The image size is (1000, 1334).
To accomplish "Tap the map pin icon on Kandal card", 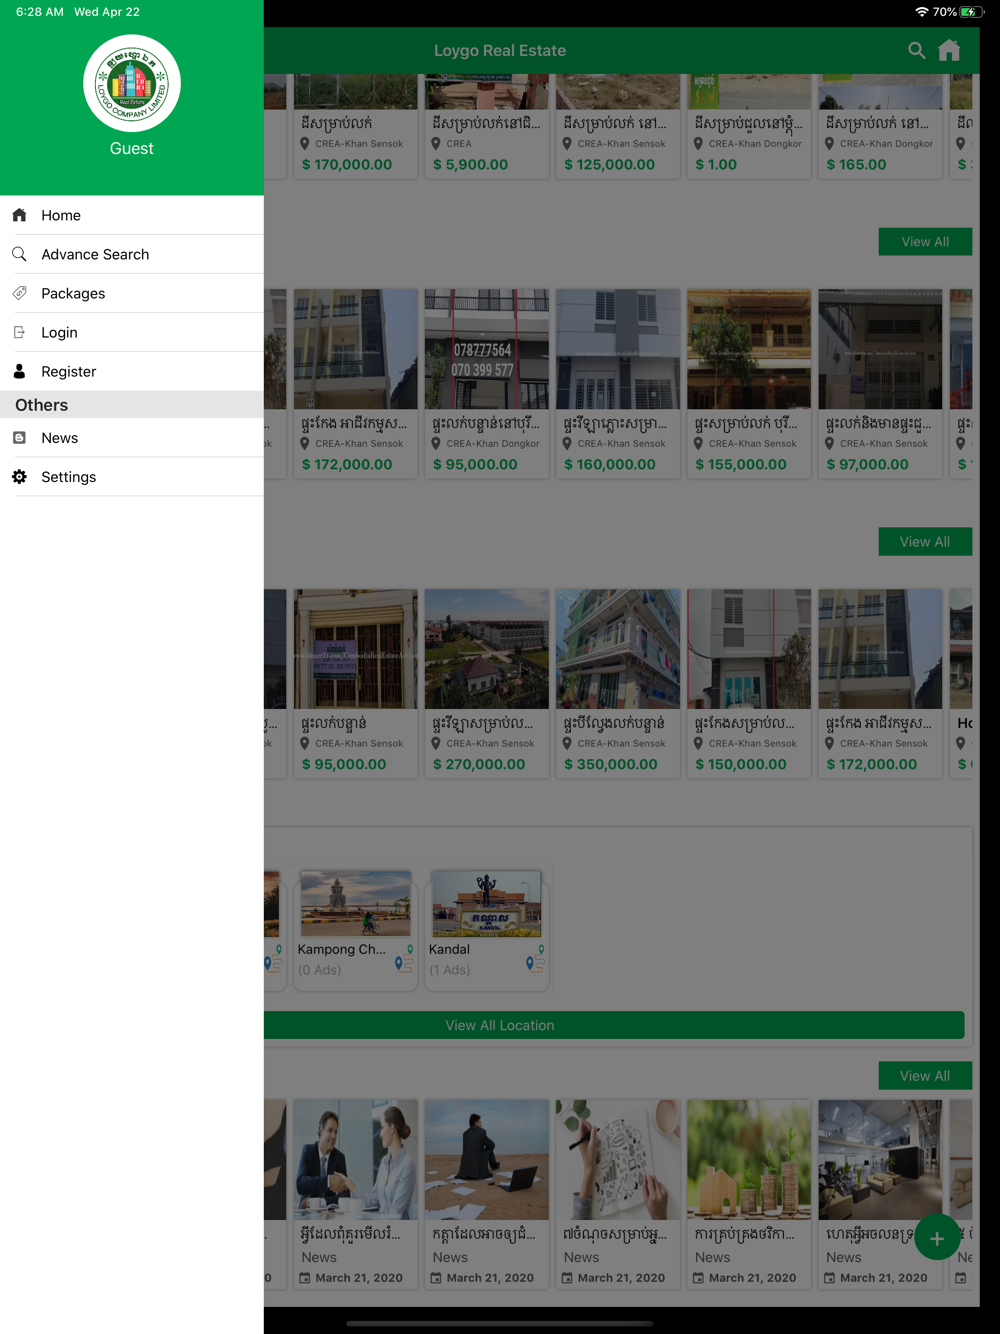I will coord(536,959).
